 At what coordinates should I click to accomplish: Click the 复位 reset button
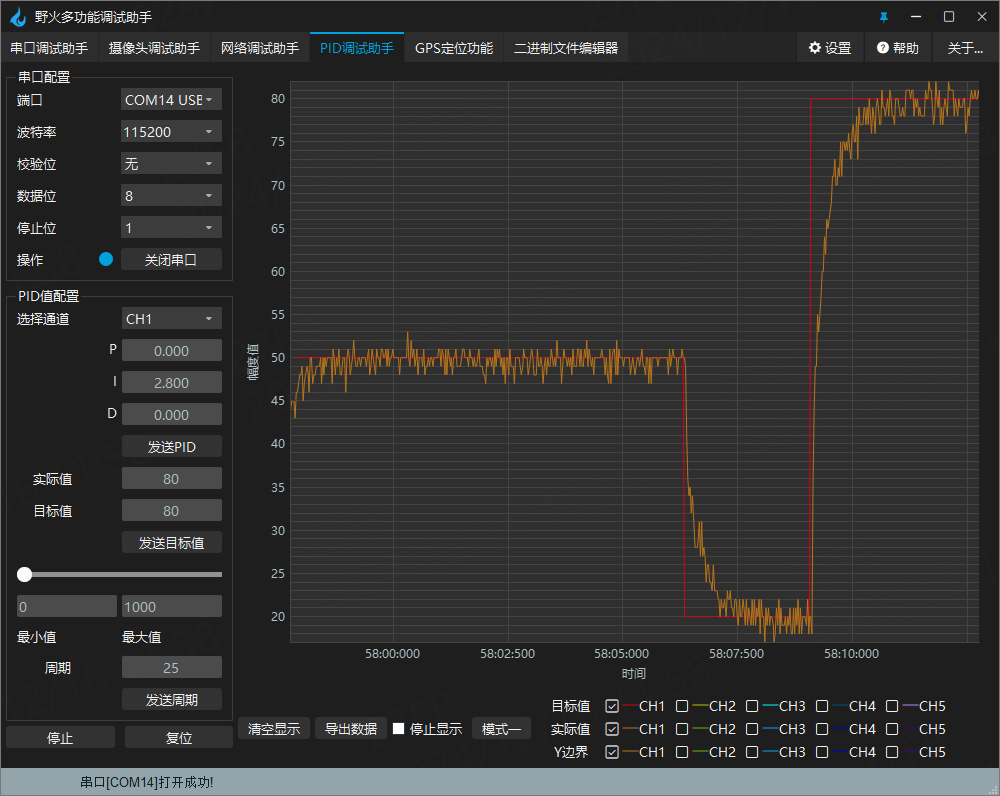[x=179, y=737]
